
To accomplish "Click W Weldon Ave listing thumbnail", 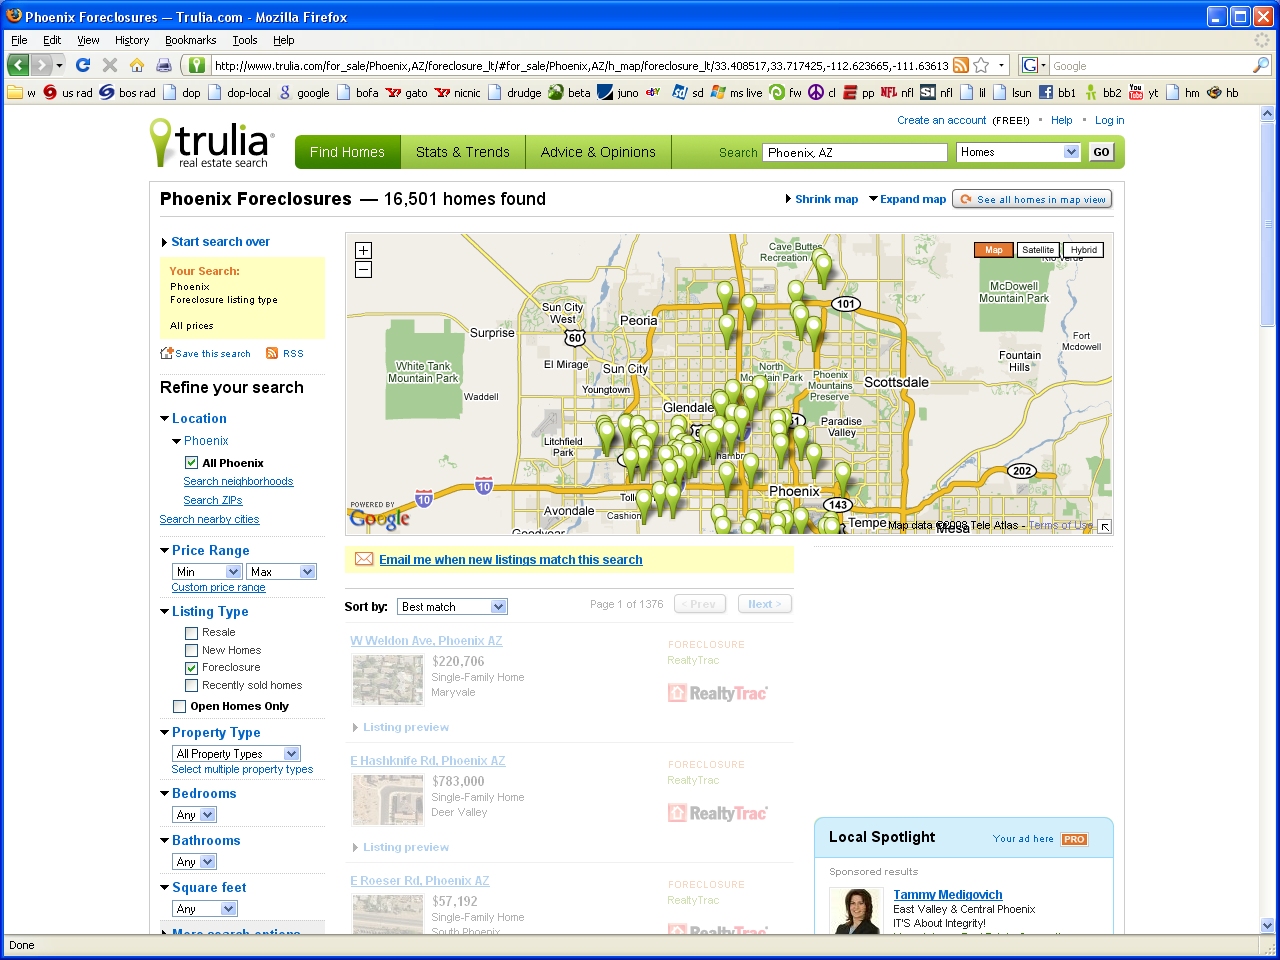I will tap(388, 680).
